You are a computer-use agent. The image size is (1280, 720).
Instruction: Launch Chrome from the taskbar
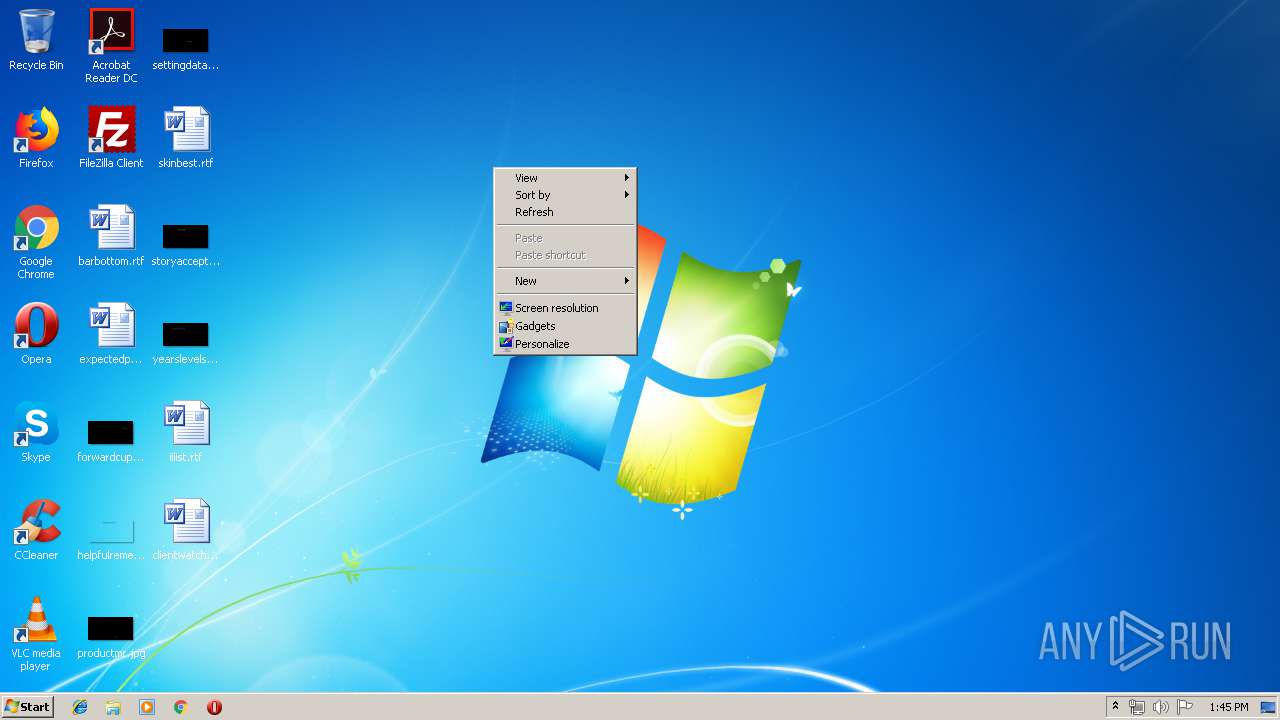click(x=181, y=707)
